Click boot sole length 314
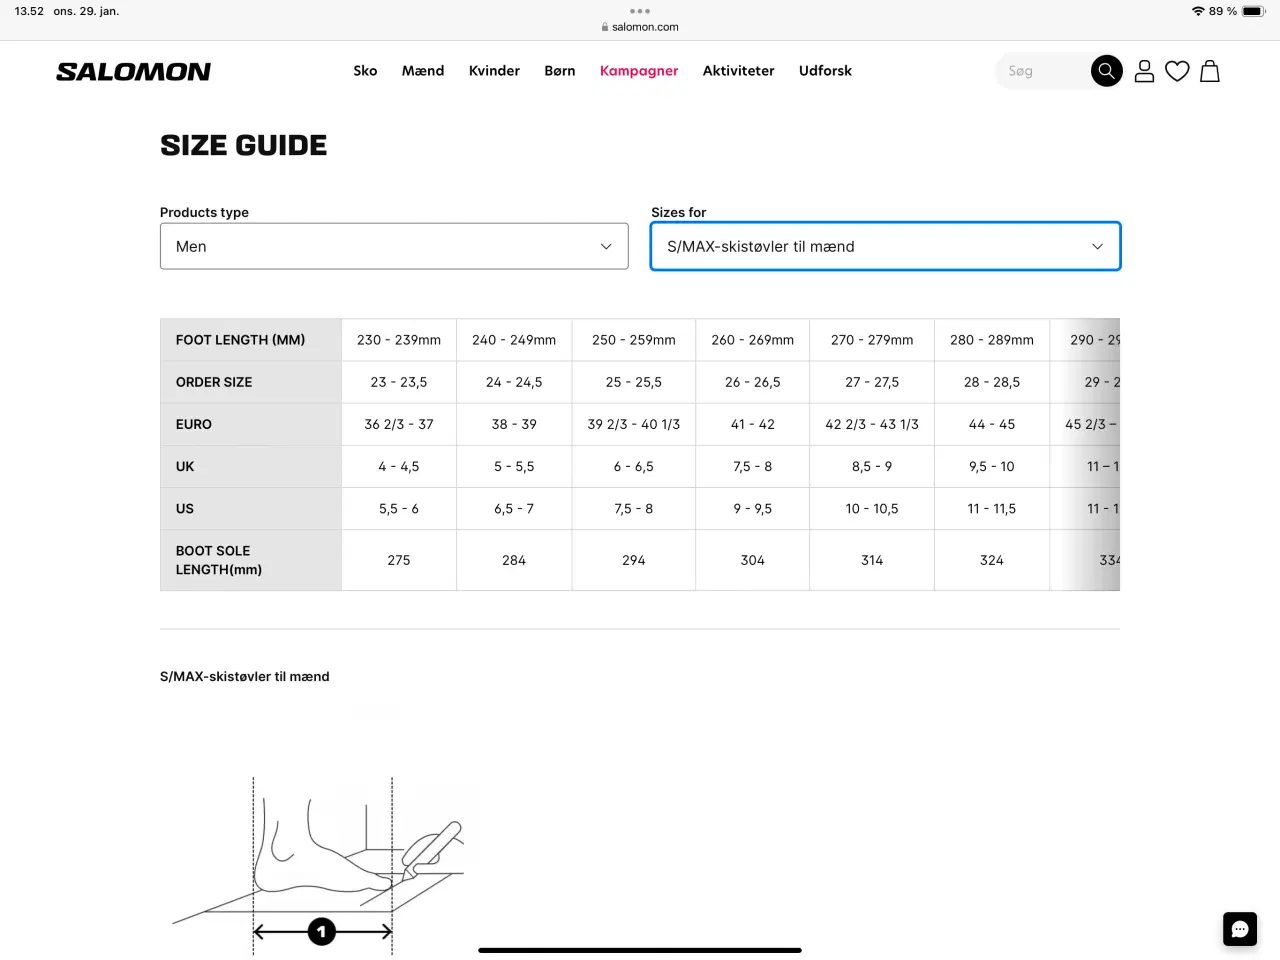Image resolution: width=1280 pixels, height=960 pixels. (x=872, y=560)
